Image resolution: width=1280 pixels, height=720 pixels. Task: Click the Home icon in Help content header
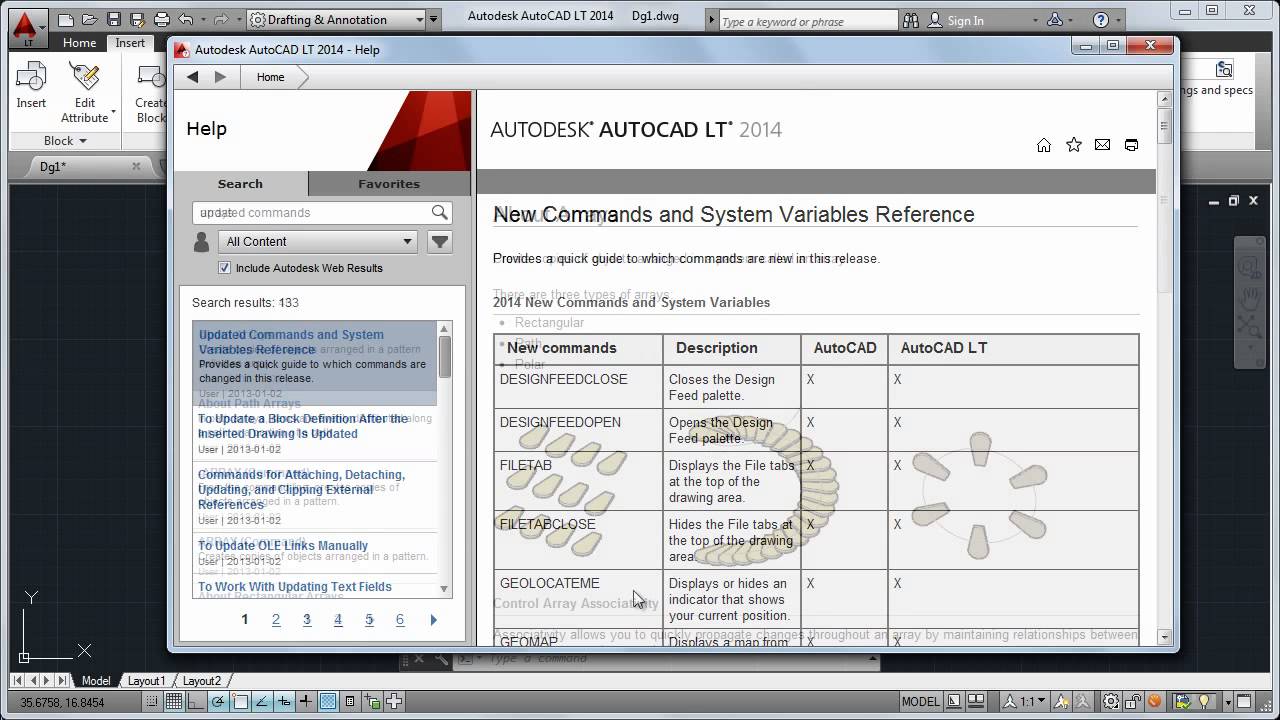pyautogui.click(x=1044, y=145)
